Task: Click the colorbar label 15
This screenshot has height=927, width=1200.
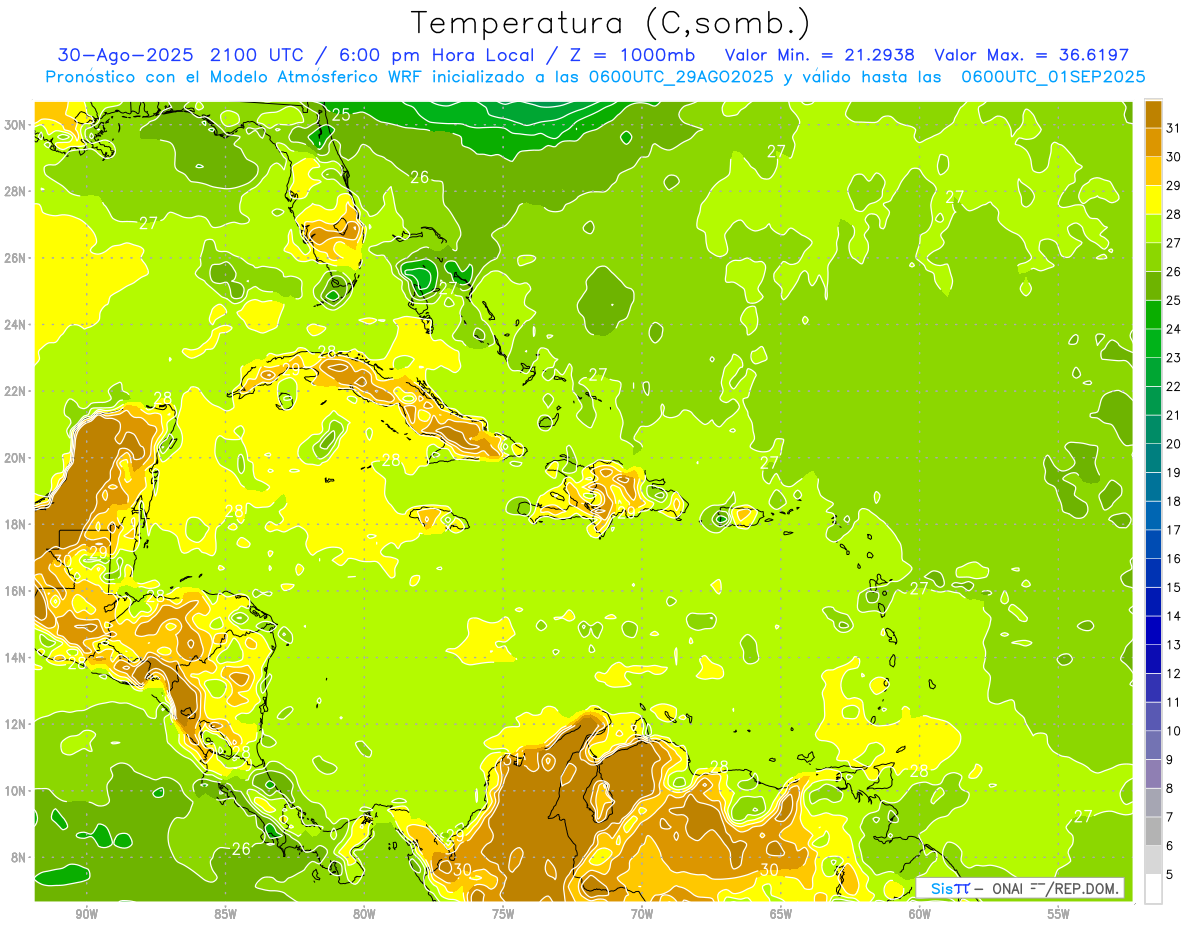Action: click(1174, 588)
